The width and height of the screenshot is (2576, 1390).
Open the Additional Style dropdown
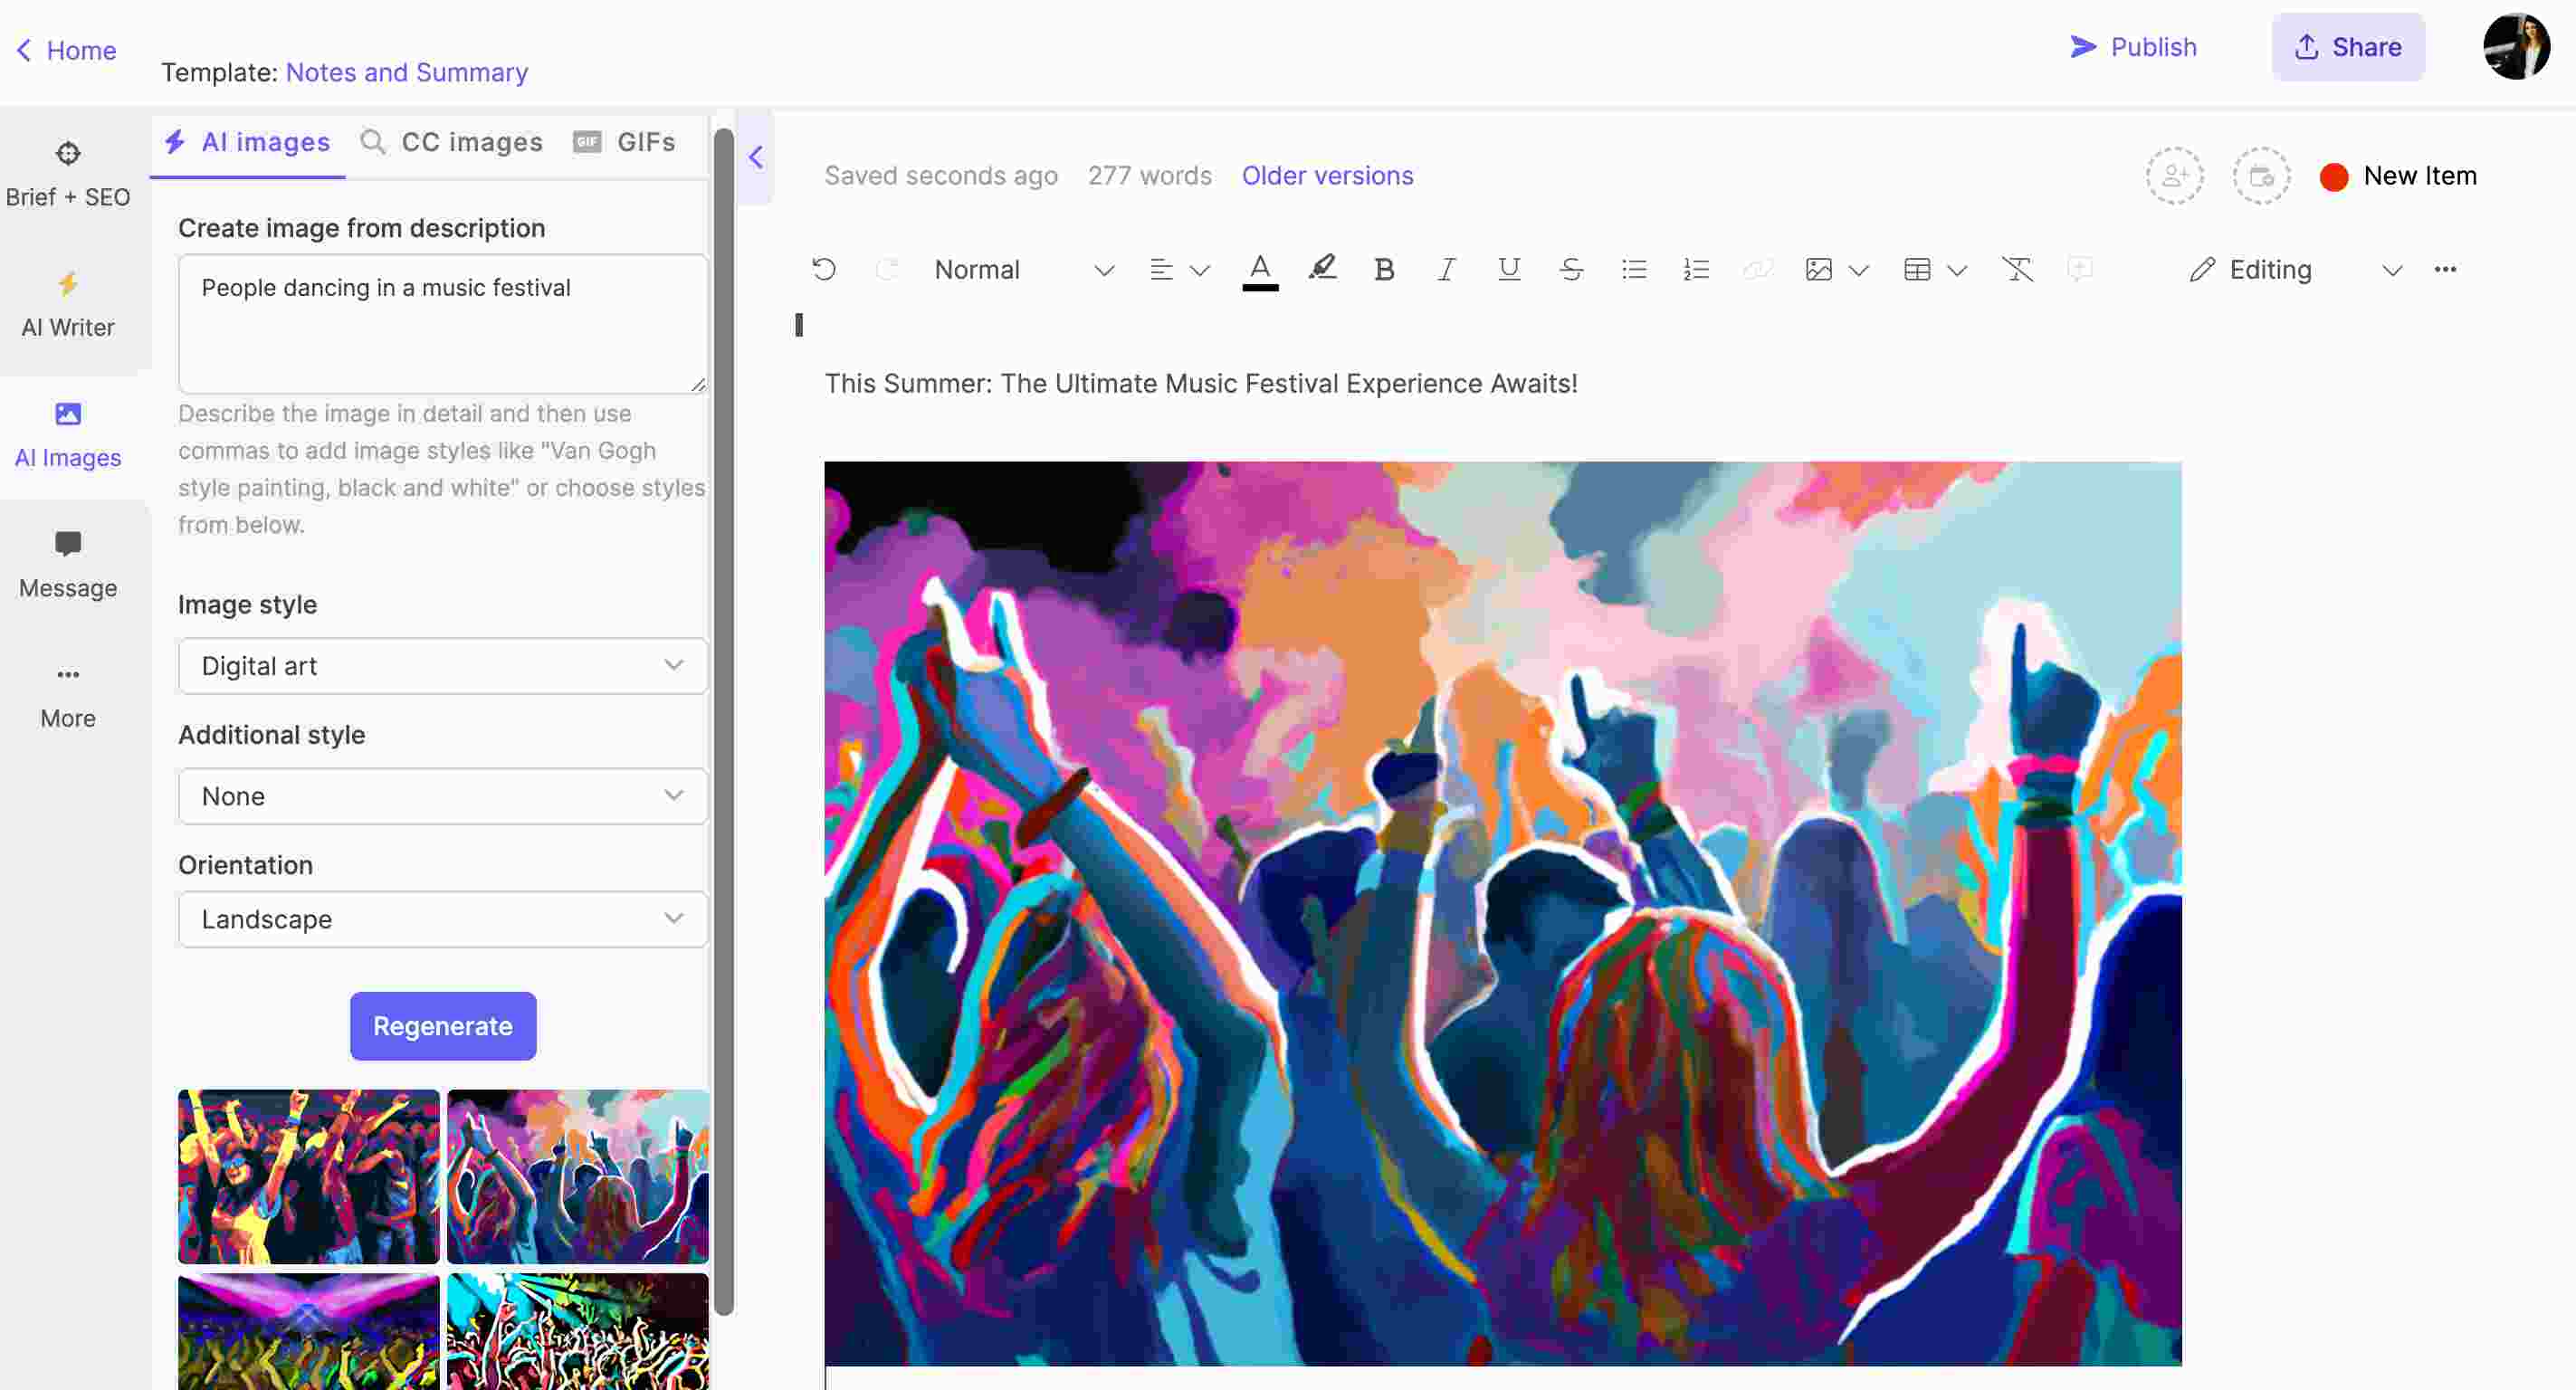442,795
